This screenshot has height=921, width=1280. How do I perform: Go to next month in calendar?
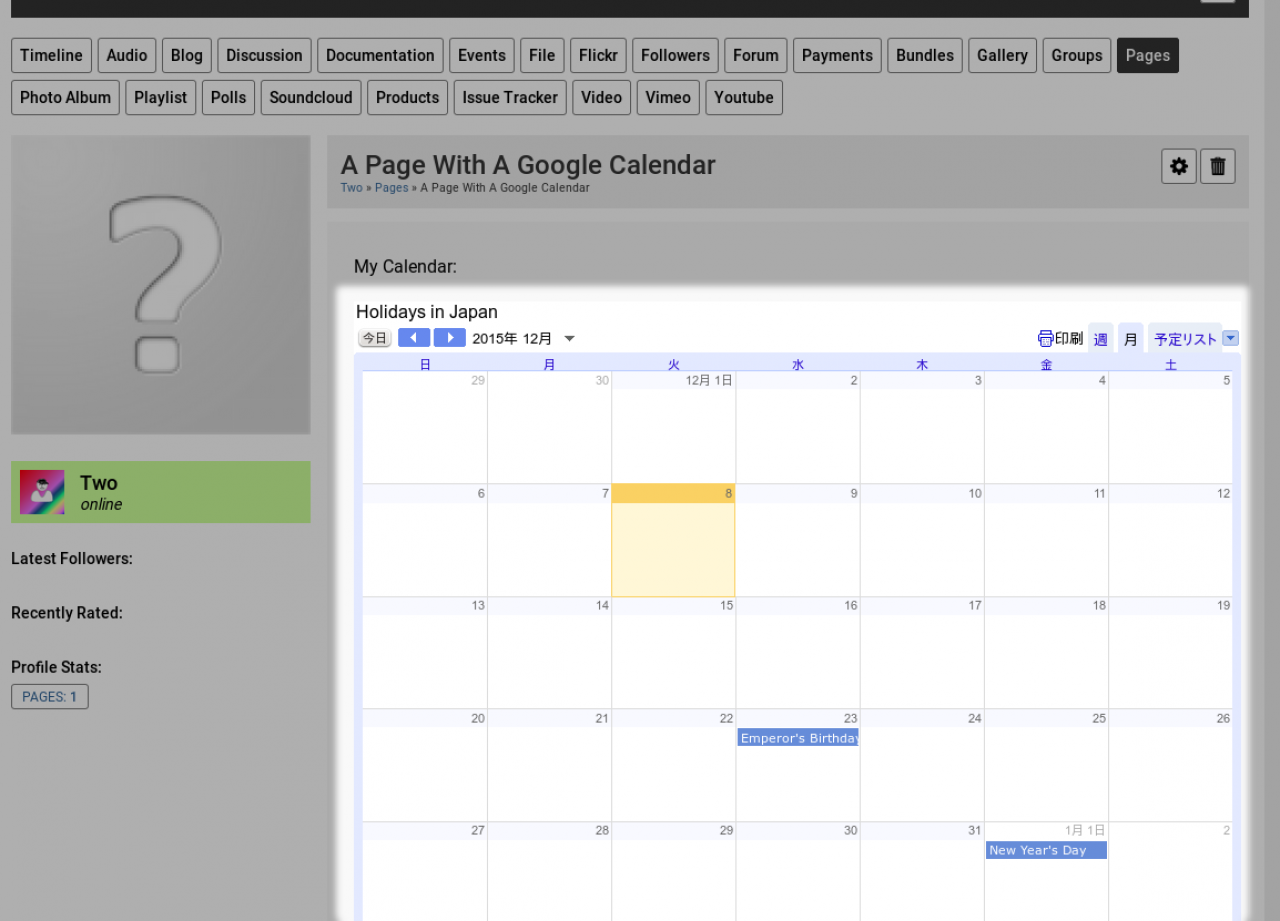pos(450,338)
